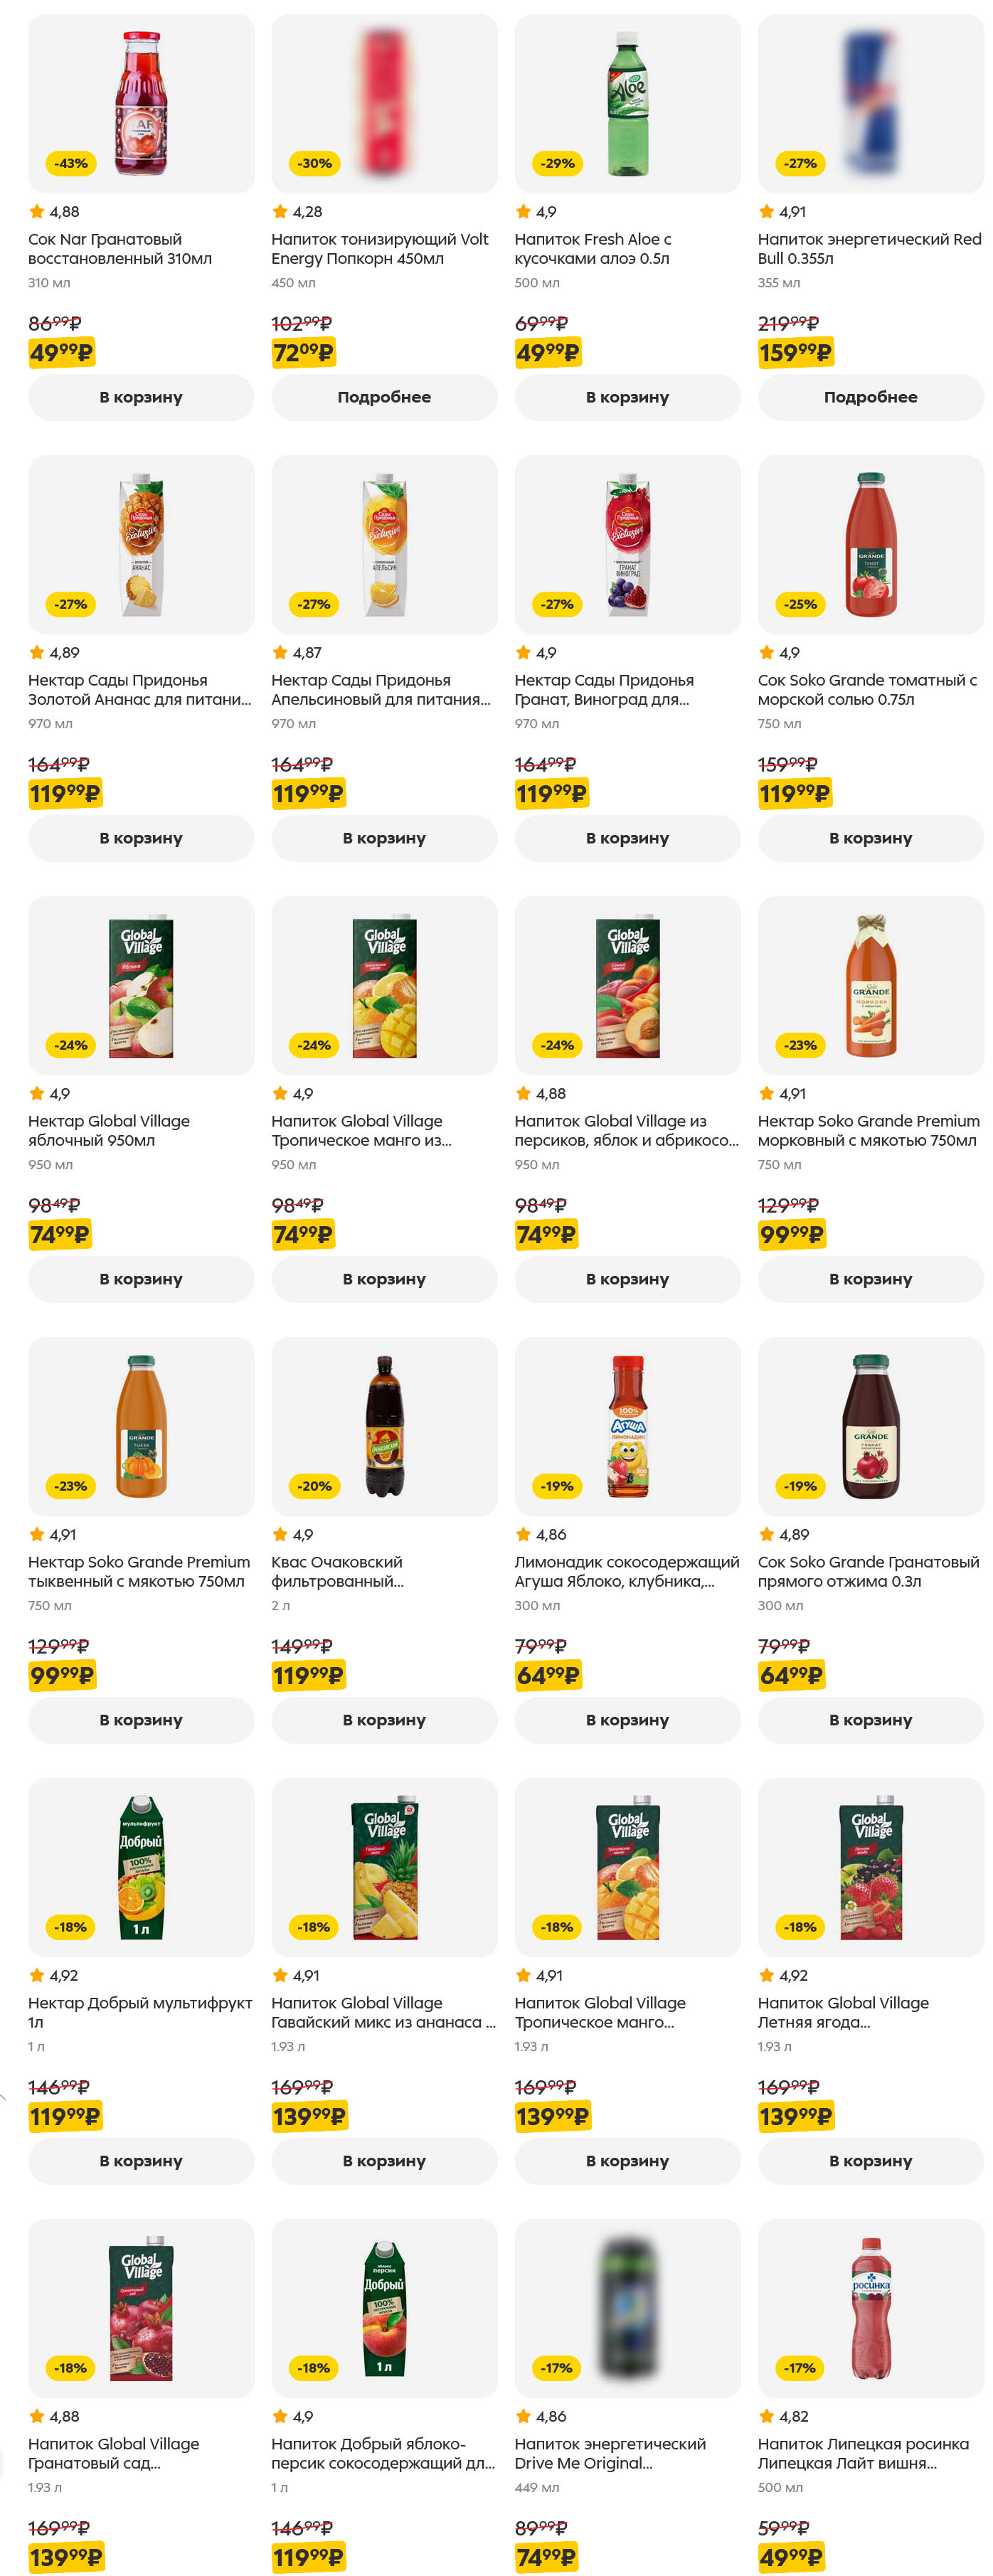This screenshot has width=993, height=2576.
Task: Open the Soko Grande тыквенный bottle image
Action: 141,1426
